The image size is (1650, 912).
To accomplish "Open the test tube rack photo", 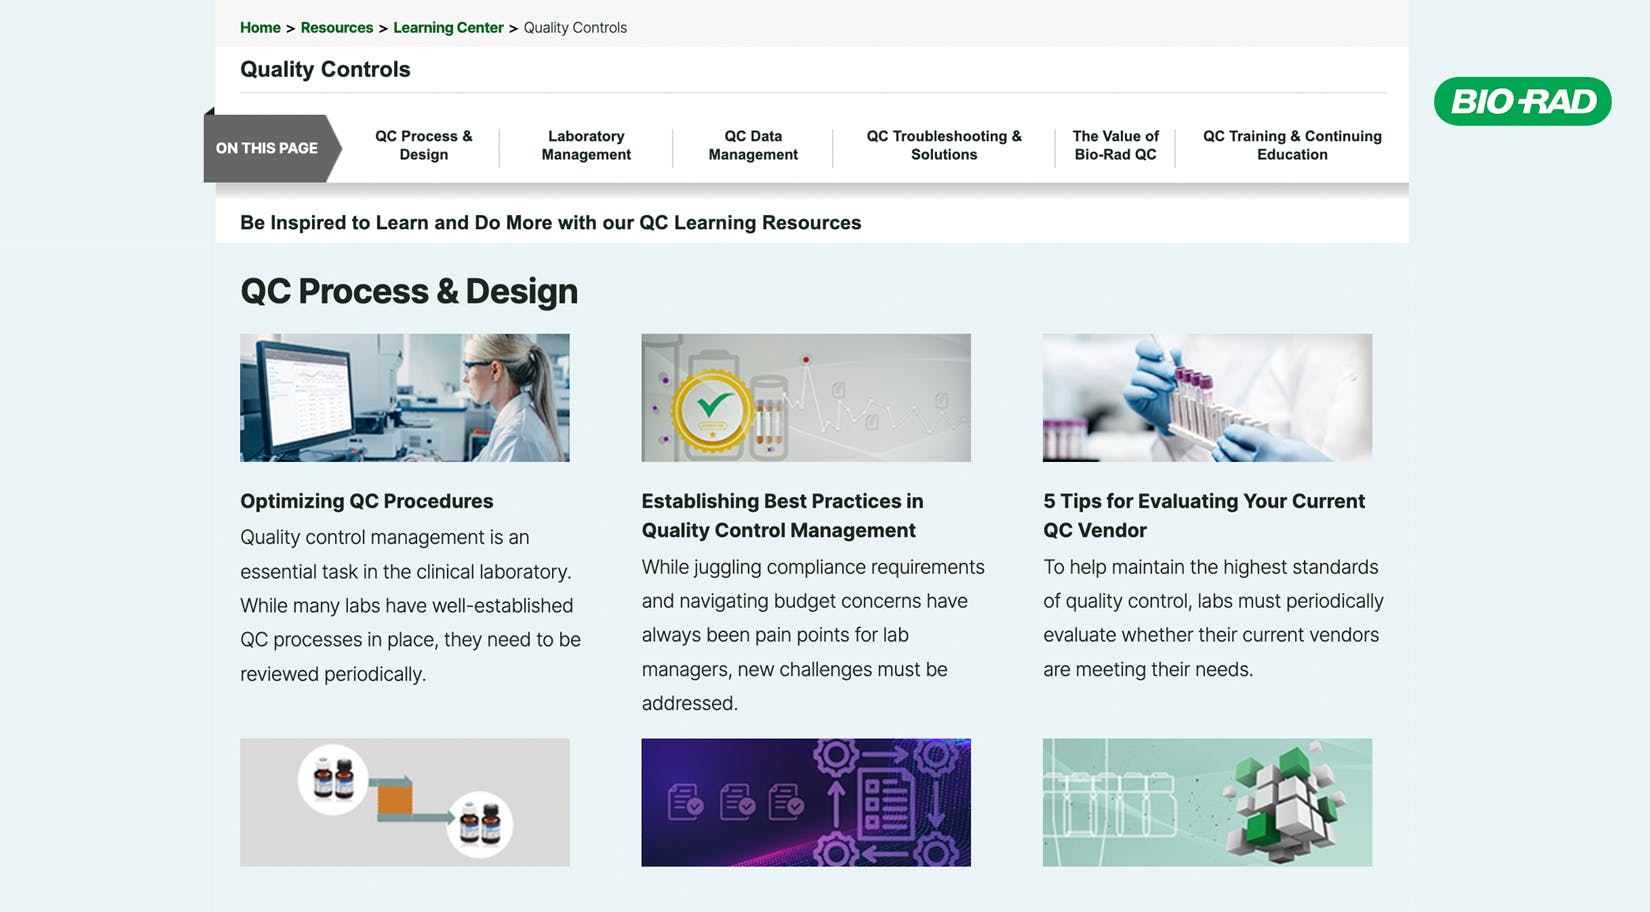I will pyautogui.click(x=1207, y=398).
